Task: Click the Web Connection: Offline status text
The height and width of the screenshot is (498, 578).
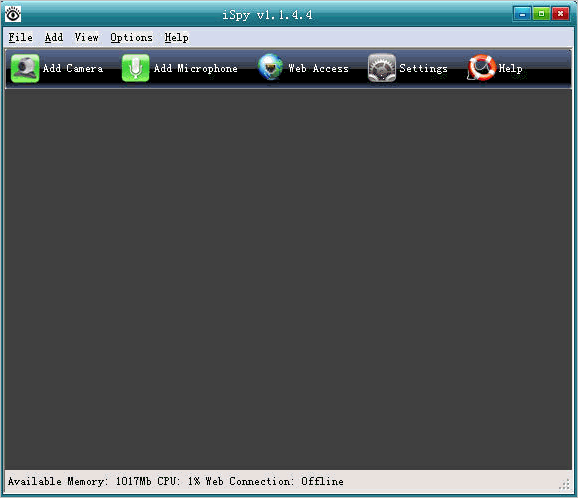Action: tap(275, 481)
